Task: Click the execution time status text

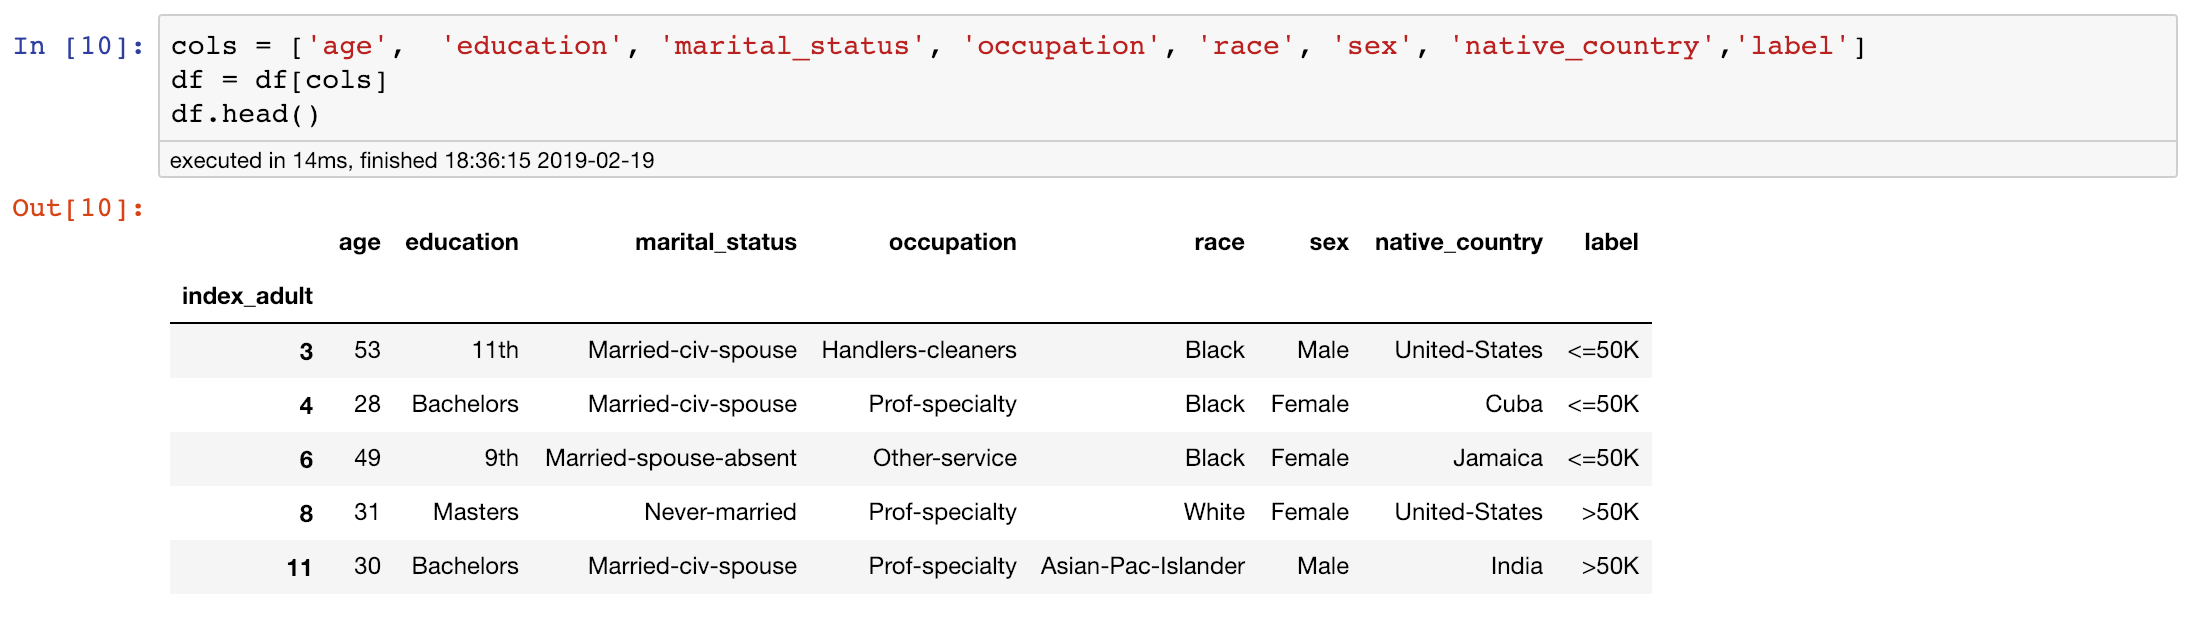Action: tap(412, 160)
